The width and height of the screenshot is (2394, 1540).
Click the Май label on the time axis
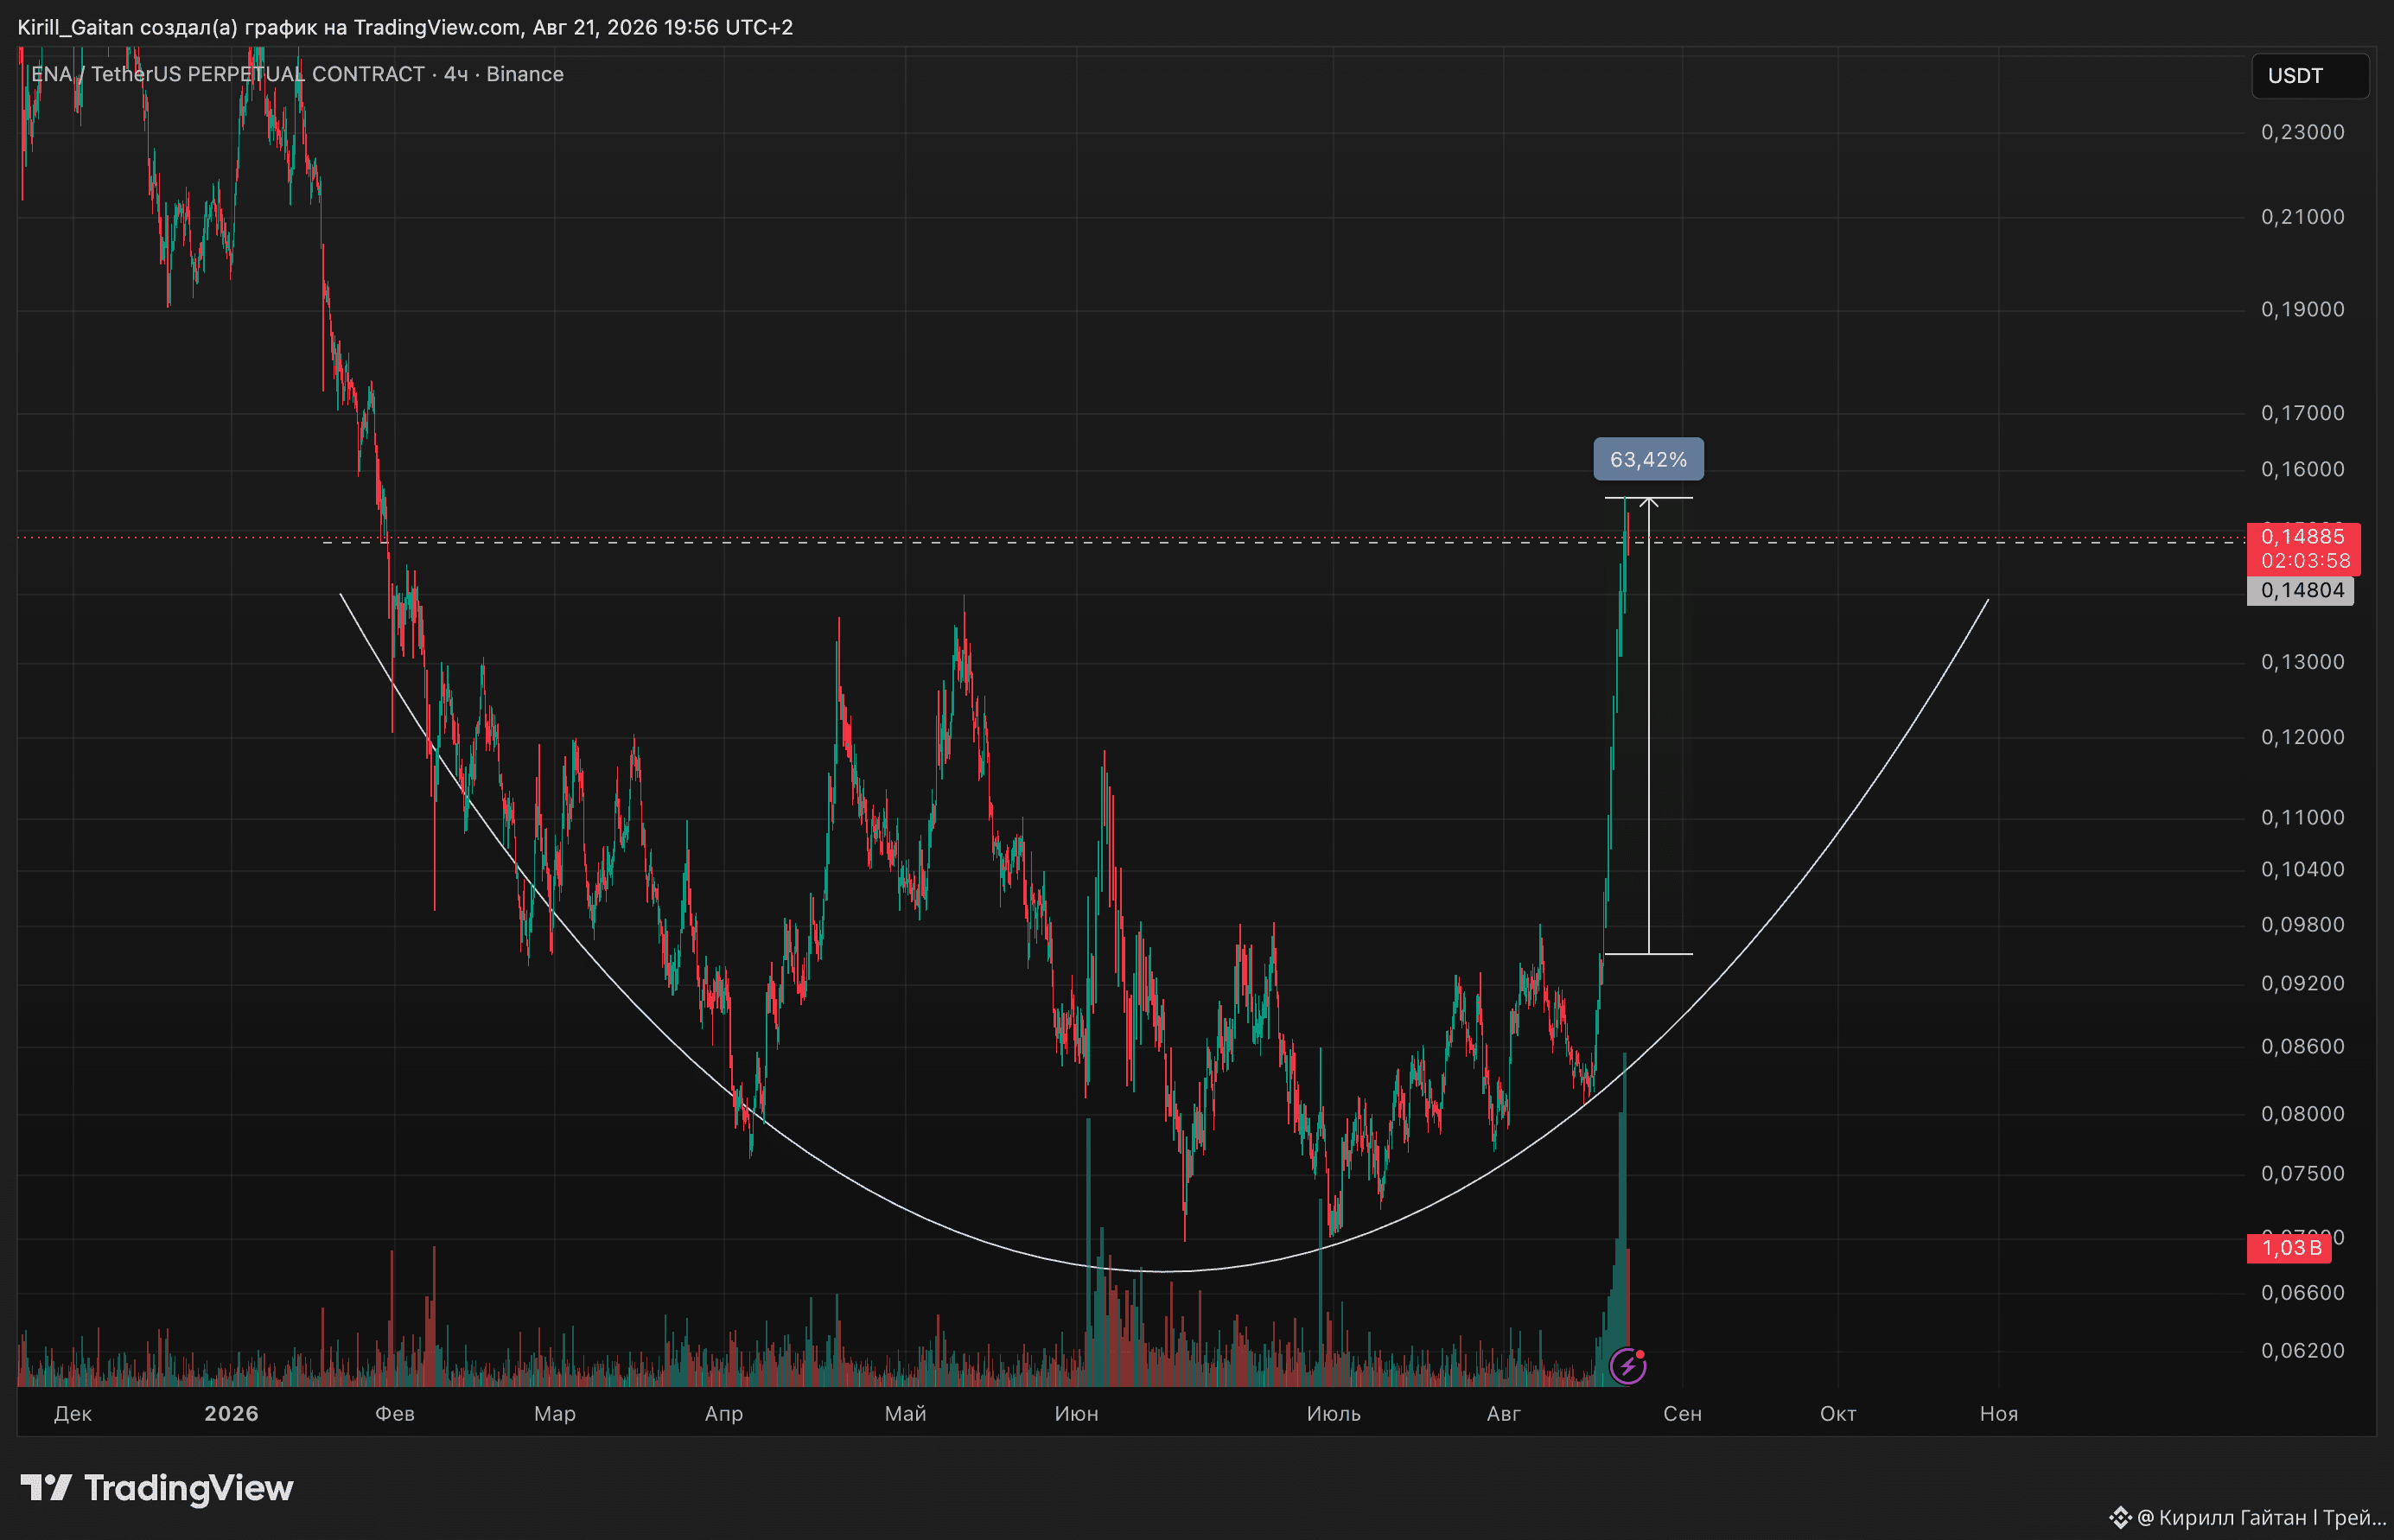pyautogui.click(x=906, y=1413)
